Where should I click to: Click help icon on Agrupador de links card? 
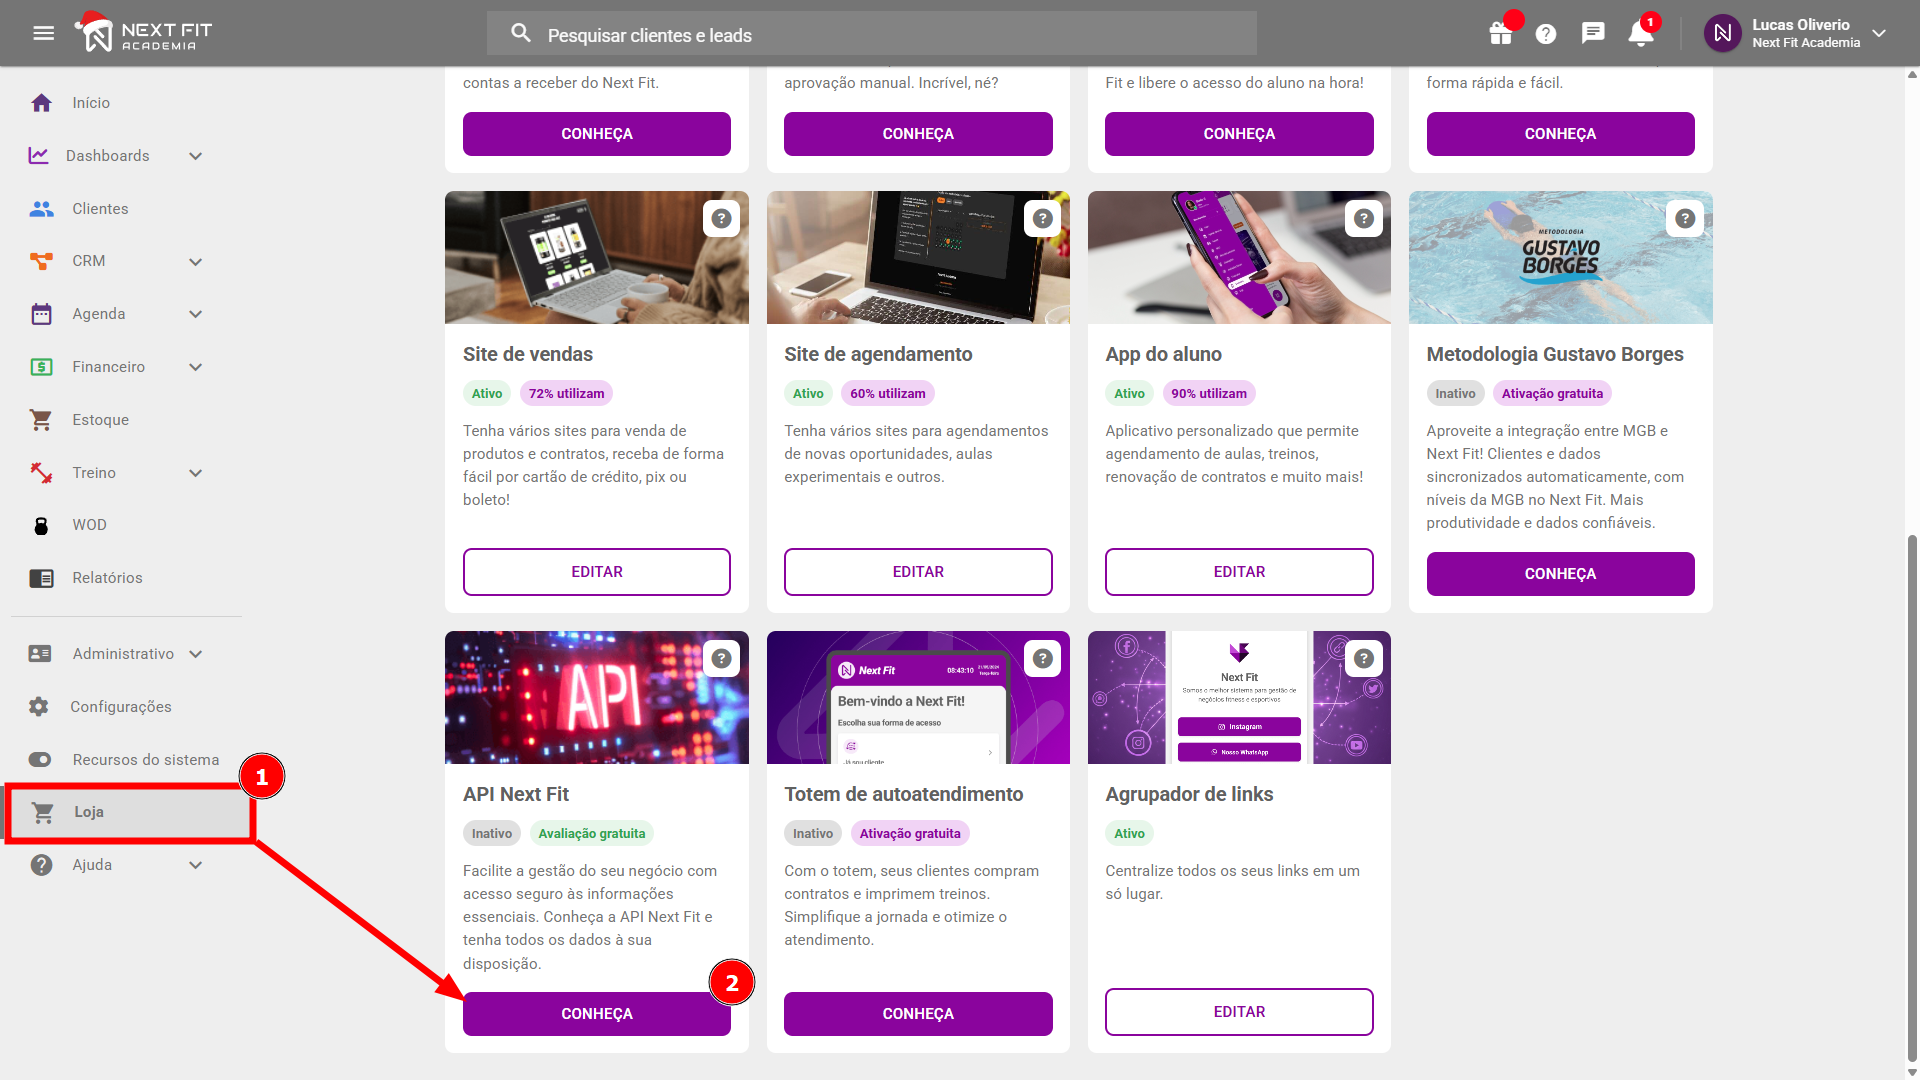pos(1364,658)
